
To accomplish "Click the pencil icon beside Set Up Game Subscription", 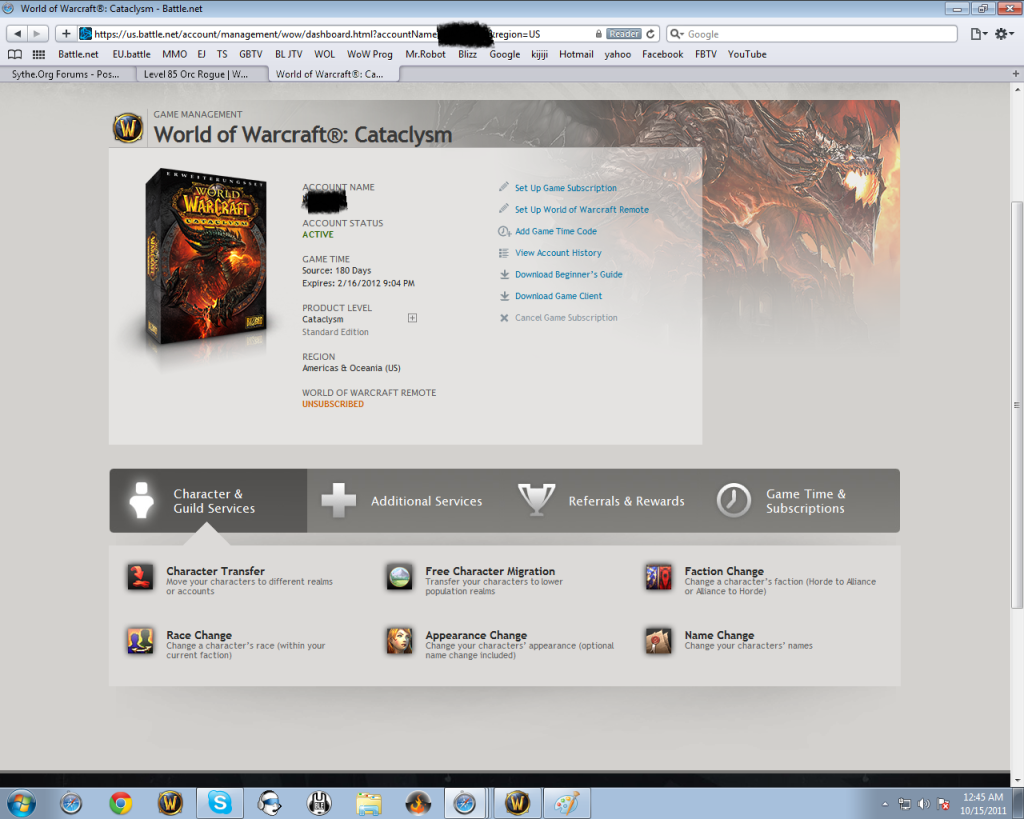I will point(504,187).
